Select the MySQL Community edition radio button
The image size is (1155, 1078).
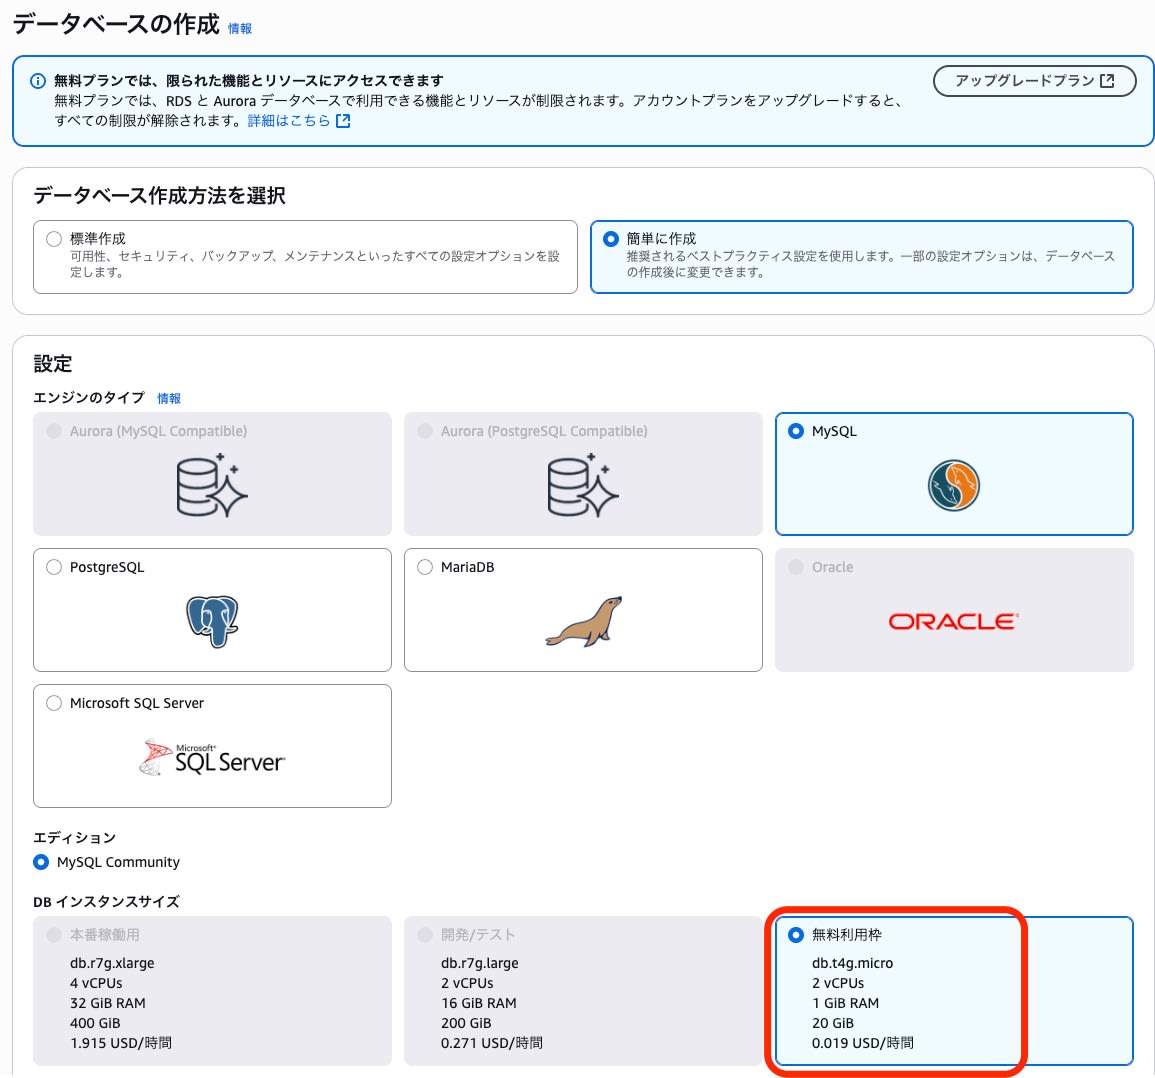tap(41, 862)
